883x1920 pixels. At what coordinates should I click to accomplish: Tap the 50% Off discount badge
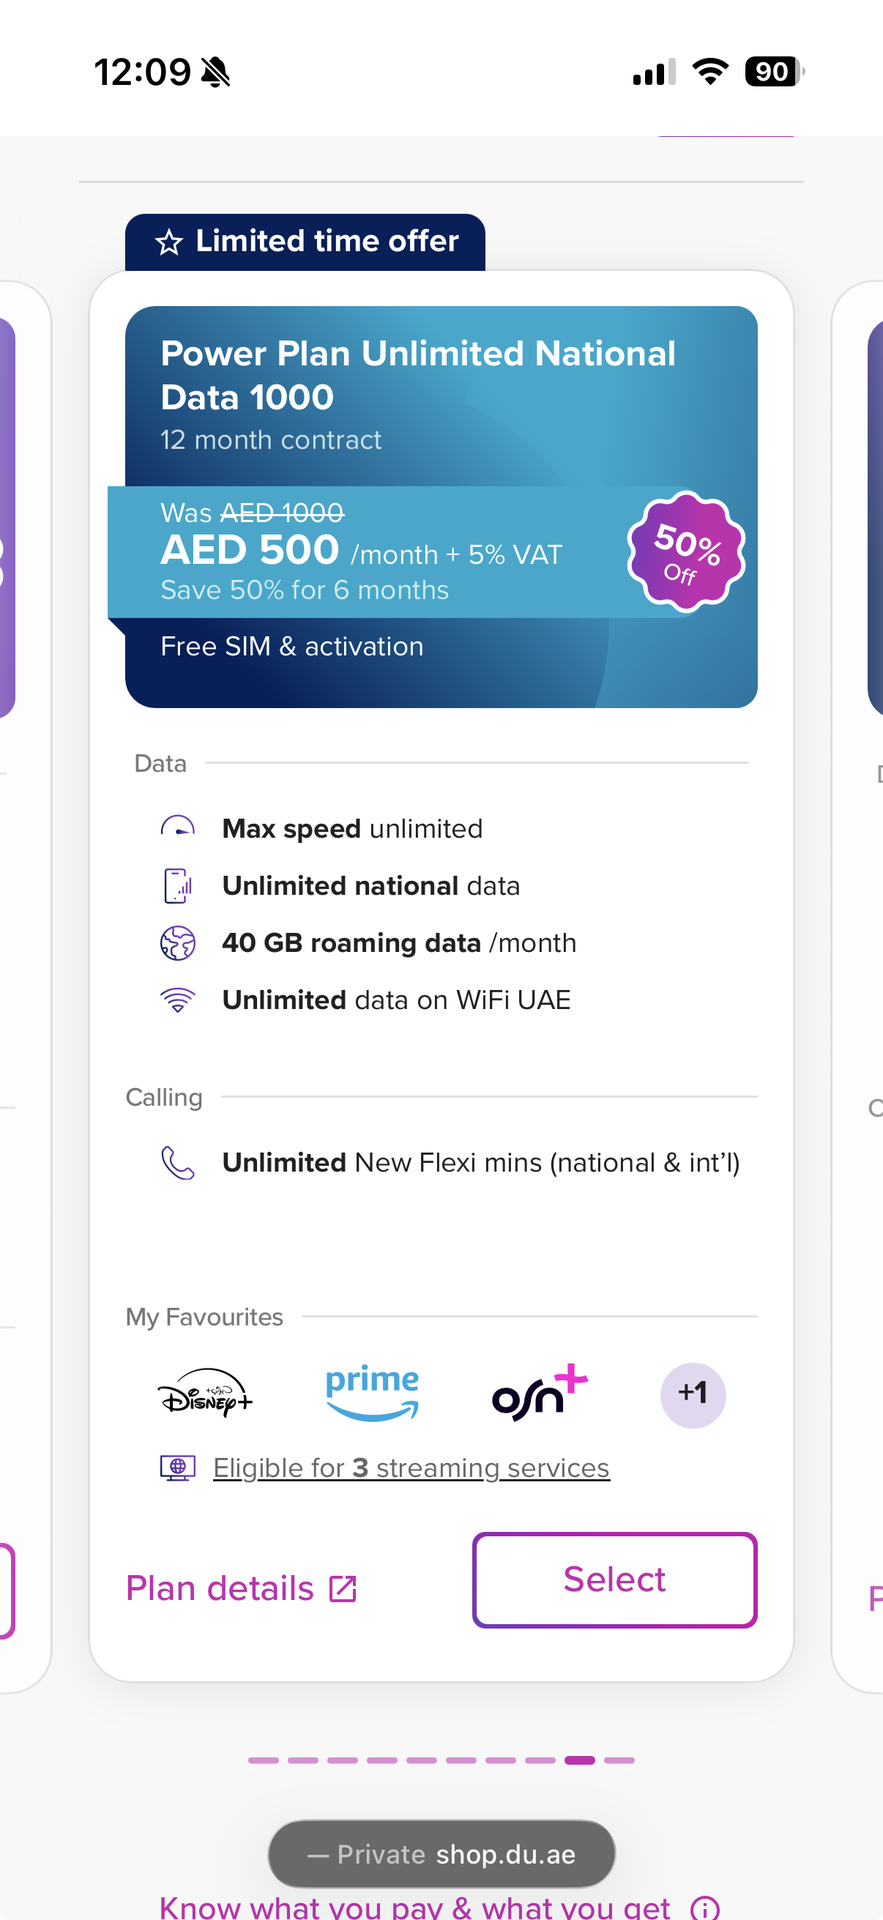pos(686,551)
